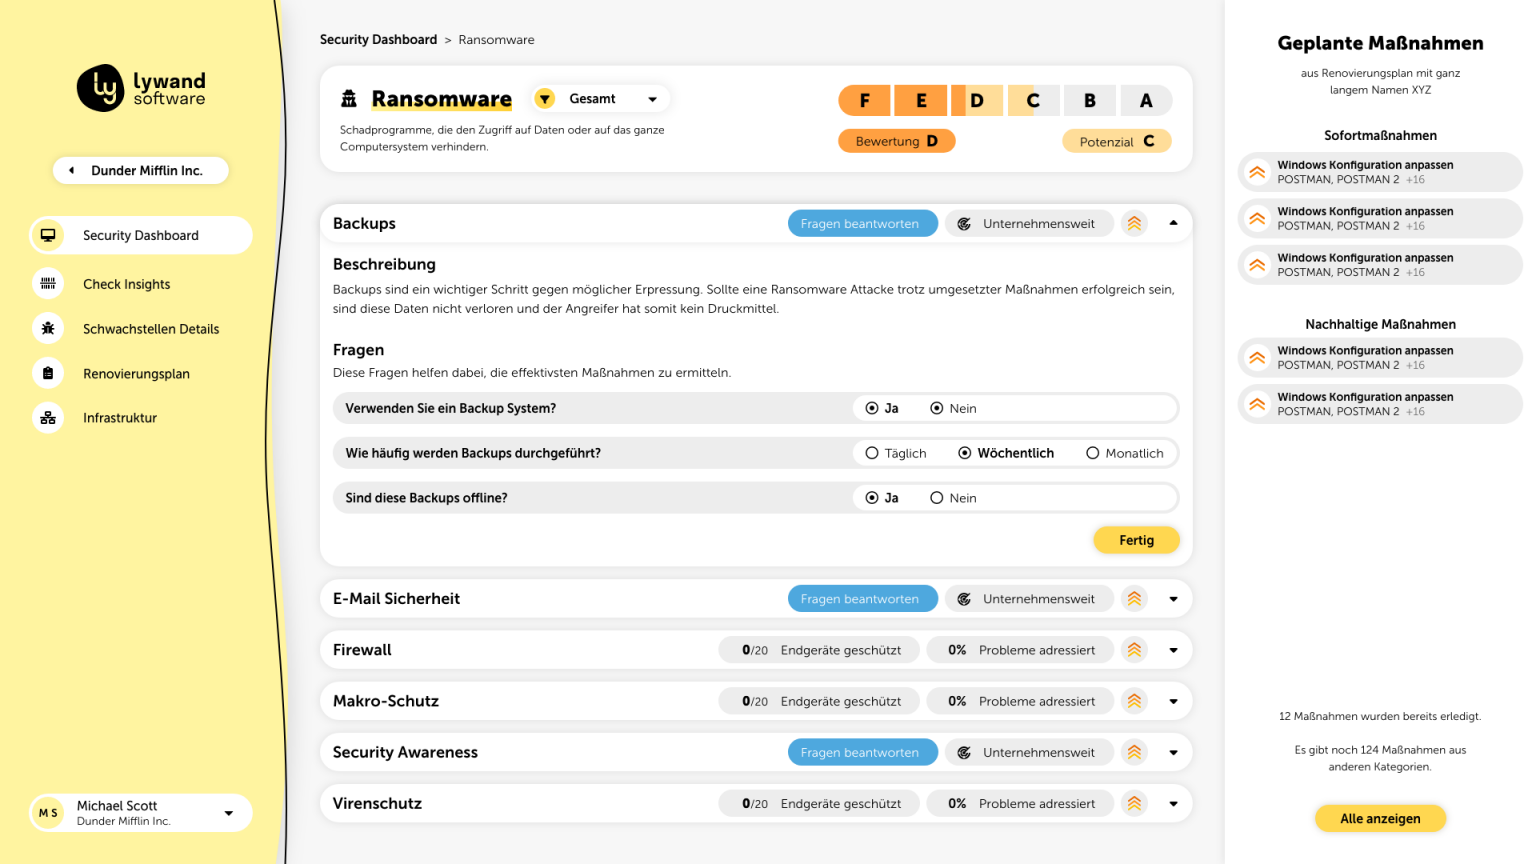Image resolution: width=1536 pixels, height=864 pixels.
Task: Click the Unternehmensweit gauge icon in Backups row
Action: (x=964, y=224)
